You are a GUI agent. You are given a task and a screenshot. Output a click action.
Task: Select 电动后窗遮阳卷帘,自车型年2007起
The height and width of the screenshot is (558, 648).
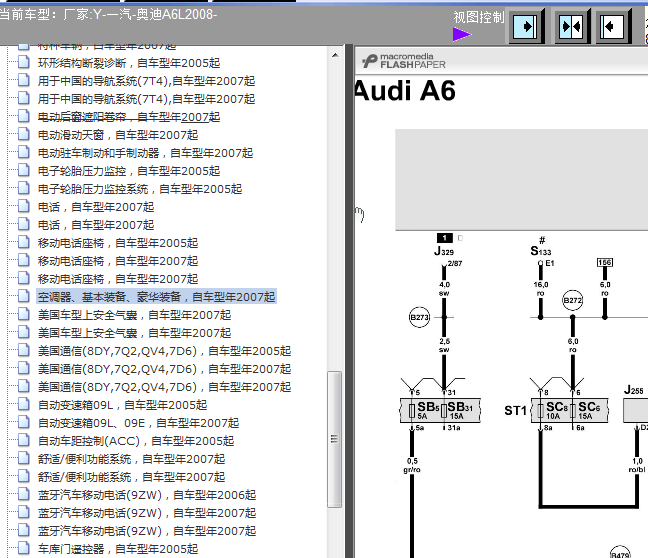click(x=129, y=117)
